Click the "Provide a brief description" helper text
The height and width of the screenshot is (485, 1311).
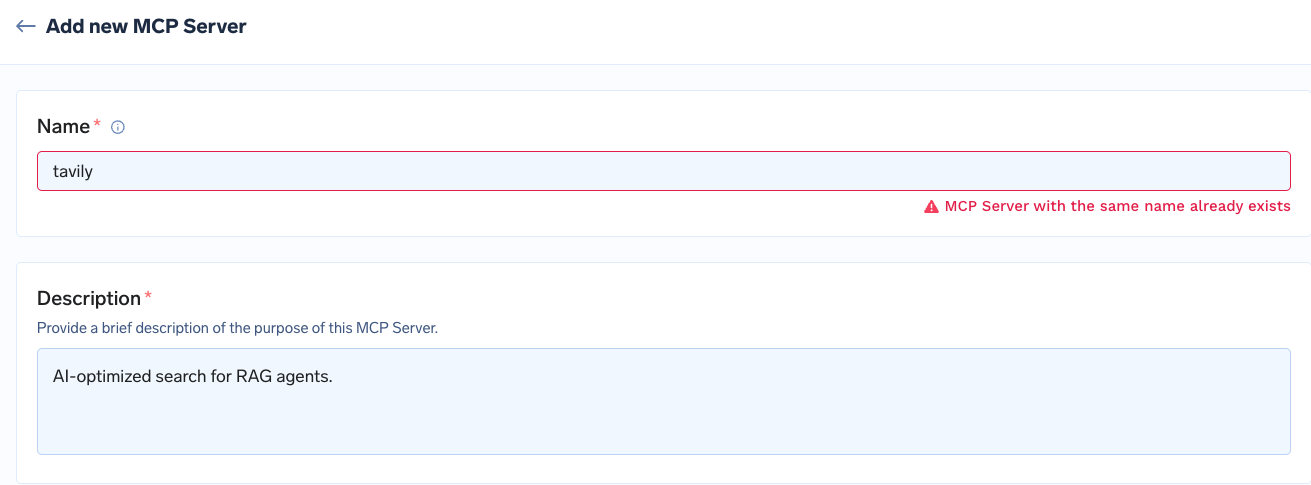[x=237, y=328]
